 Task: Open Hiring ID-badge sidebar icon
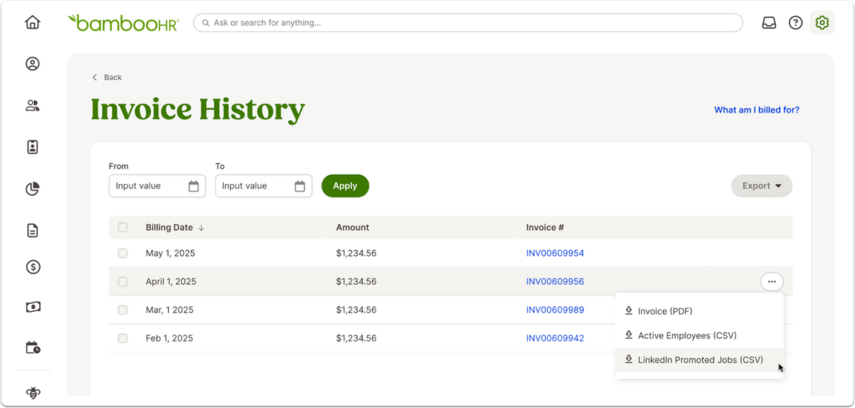pyautogui.click(x=33, y=147)
